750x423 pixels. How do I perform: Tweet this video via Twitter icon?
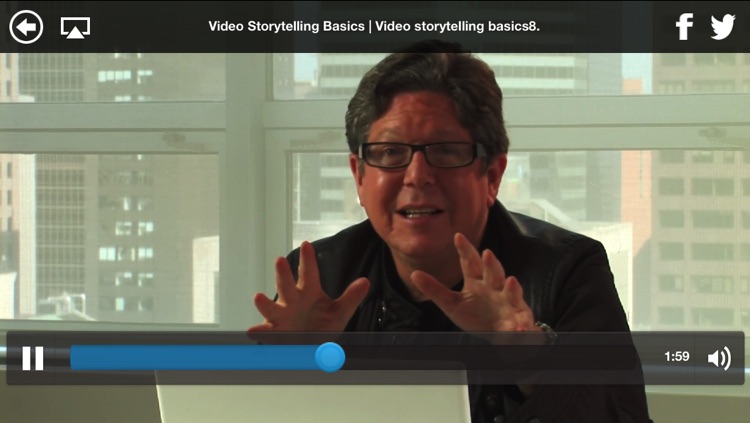(x=722, y=27)
